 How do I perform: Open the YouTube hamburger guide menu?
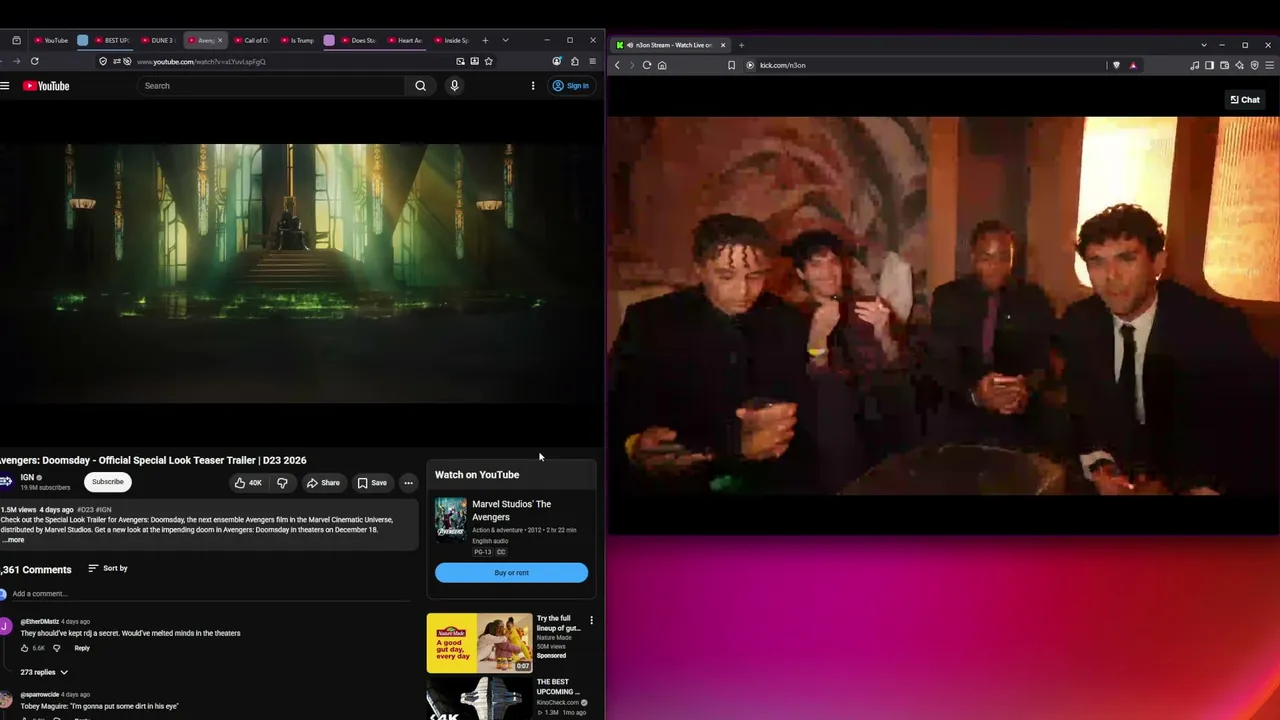[5, 86]
